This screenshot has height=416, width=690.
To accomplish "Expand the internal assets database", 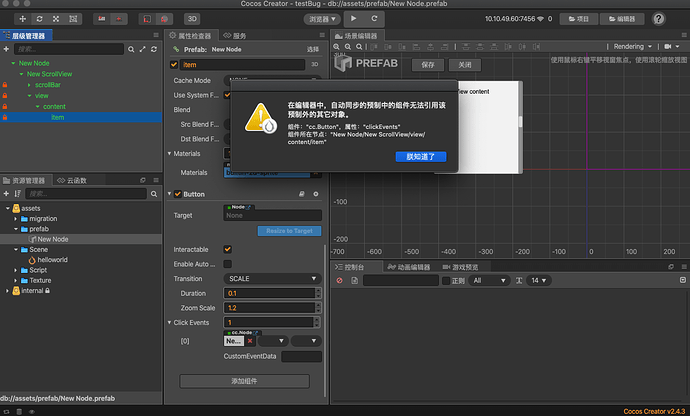I will coord(7,291).
